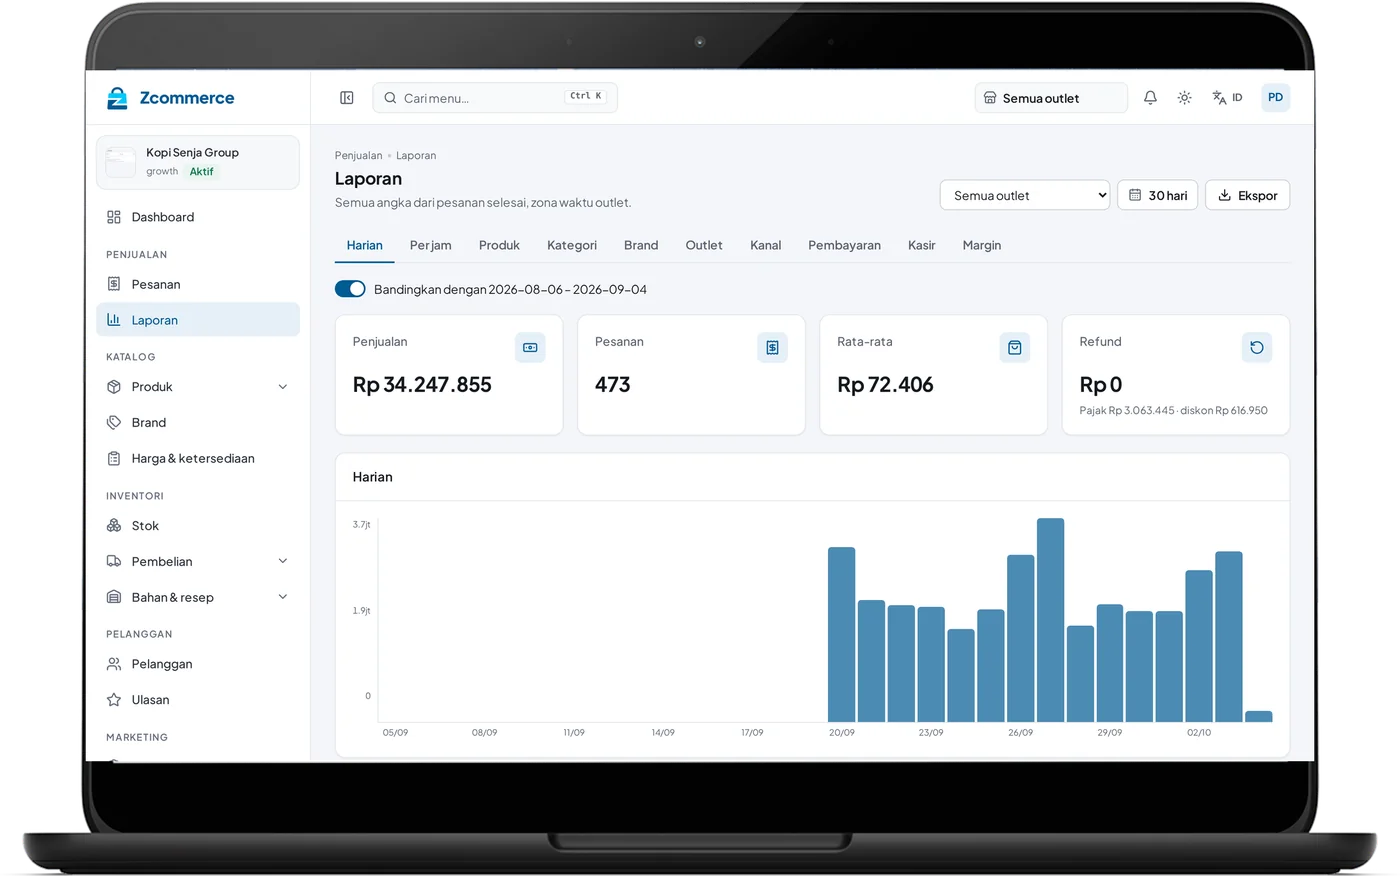Select the Harian tab
Image resolution: width=1400 pixels, height=877 pixels.
365,245
